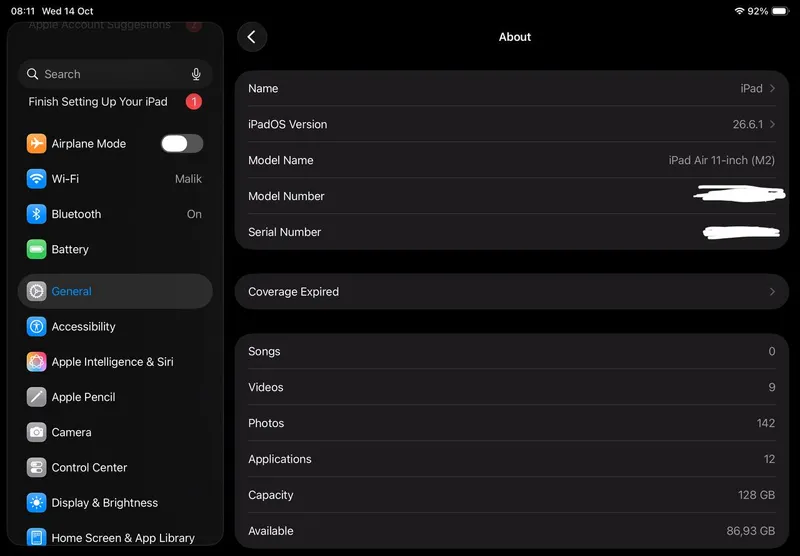Tap the Photos count 142

[x=766, y=423]
